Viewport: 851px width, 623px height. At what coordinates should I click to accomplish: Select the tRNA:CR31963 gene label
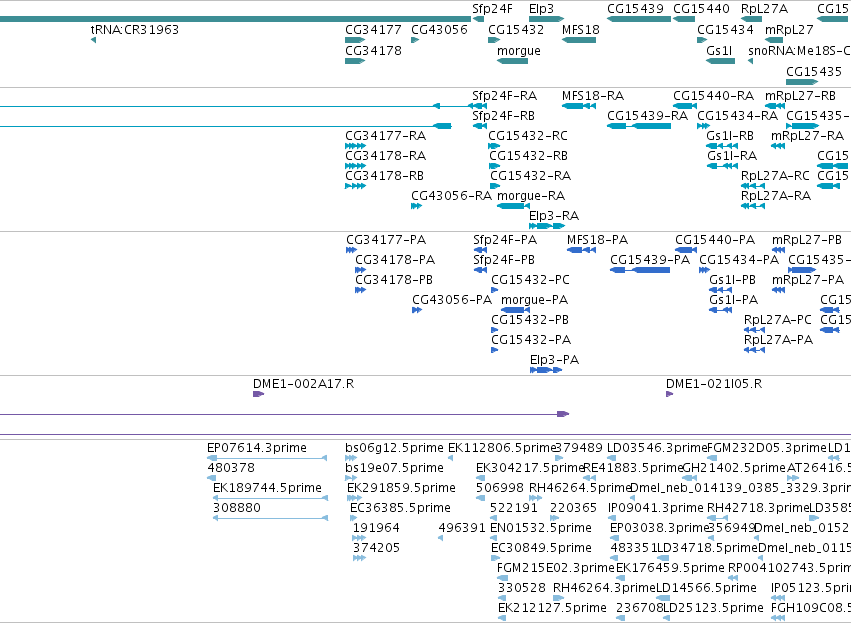point(135,29)
